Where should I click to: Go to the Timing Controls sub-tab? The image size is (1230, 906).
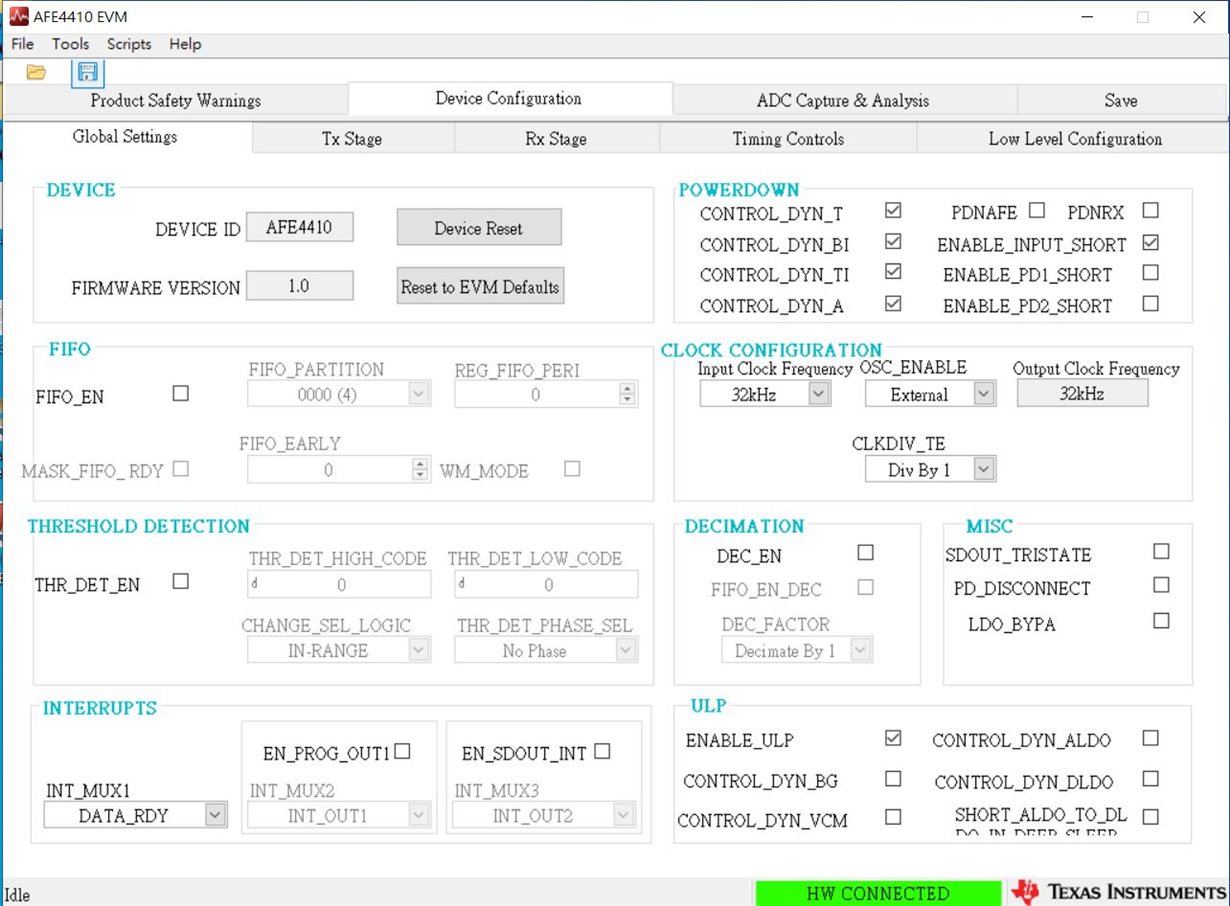click(x=788, y=139)
